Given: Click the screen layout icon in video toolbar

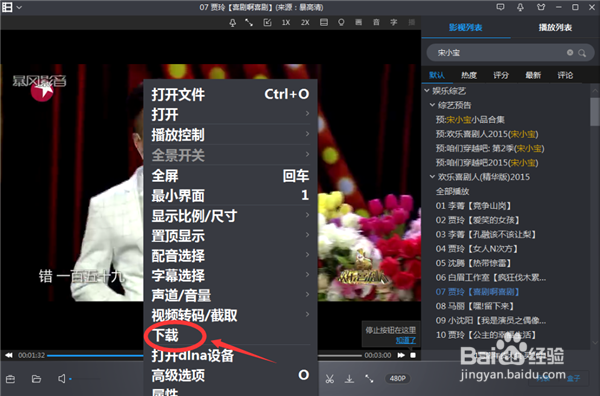Looking at the screenshot, I should pos(324,23).
